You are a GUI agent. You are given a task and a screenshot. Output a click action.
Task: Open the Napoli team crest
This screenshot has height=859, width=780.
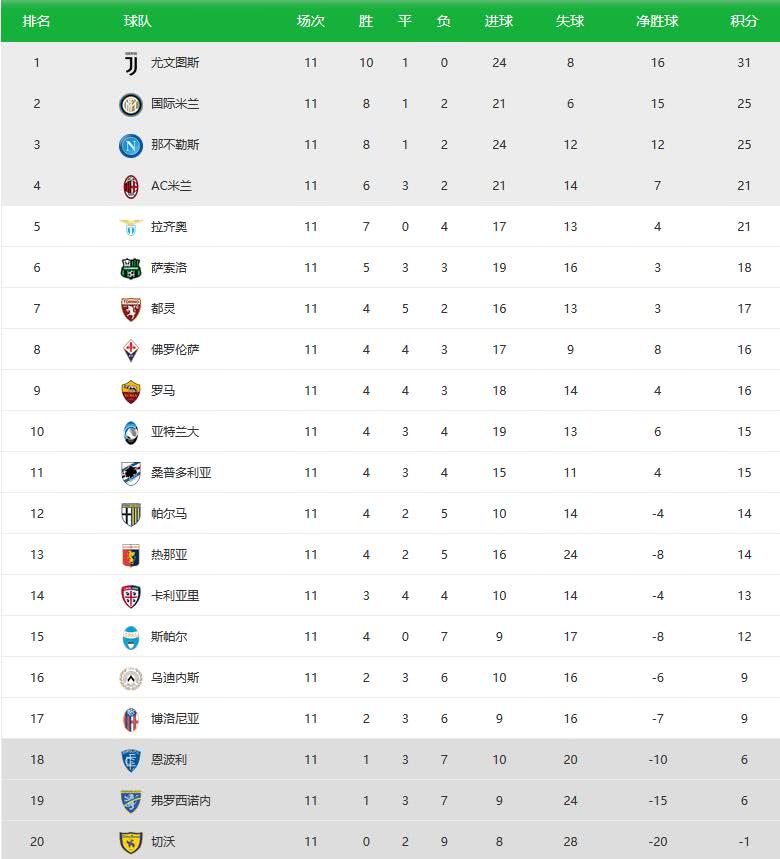coord(131,145)
